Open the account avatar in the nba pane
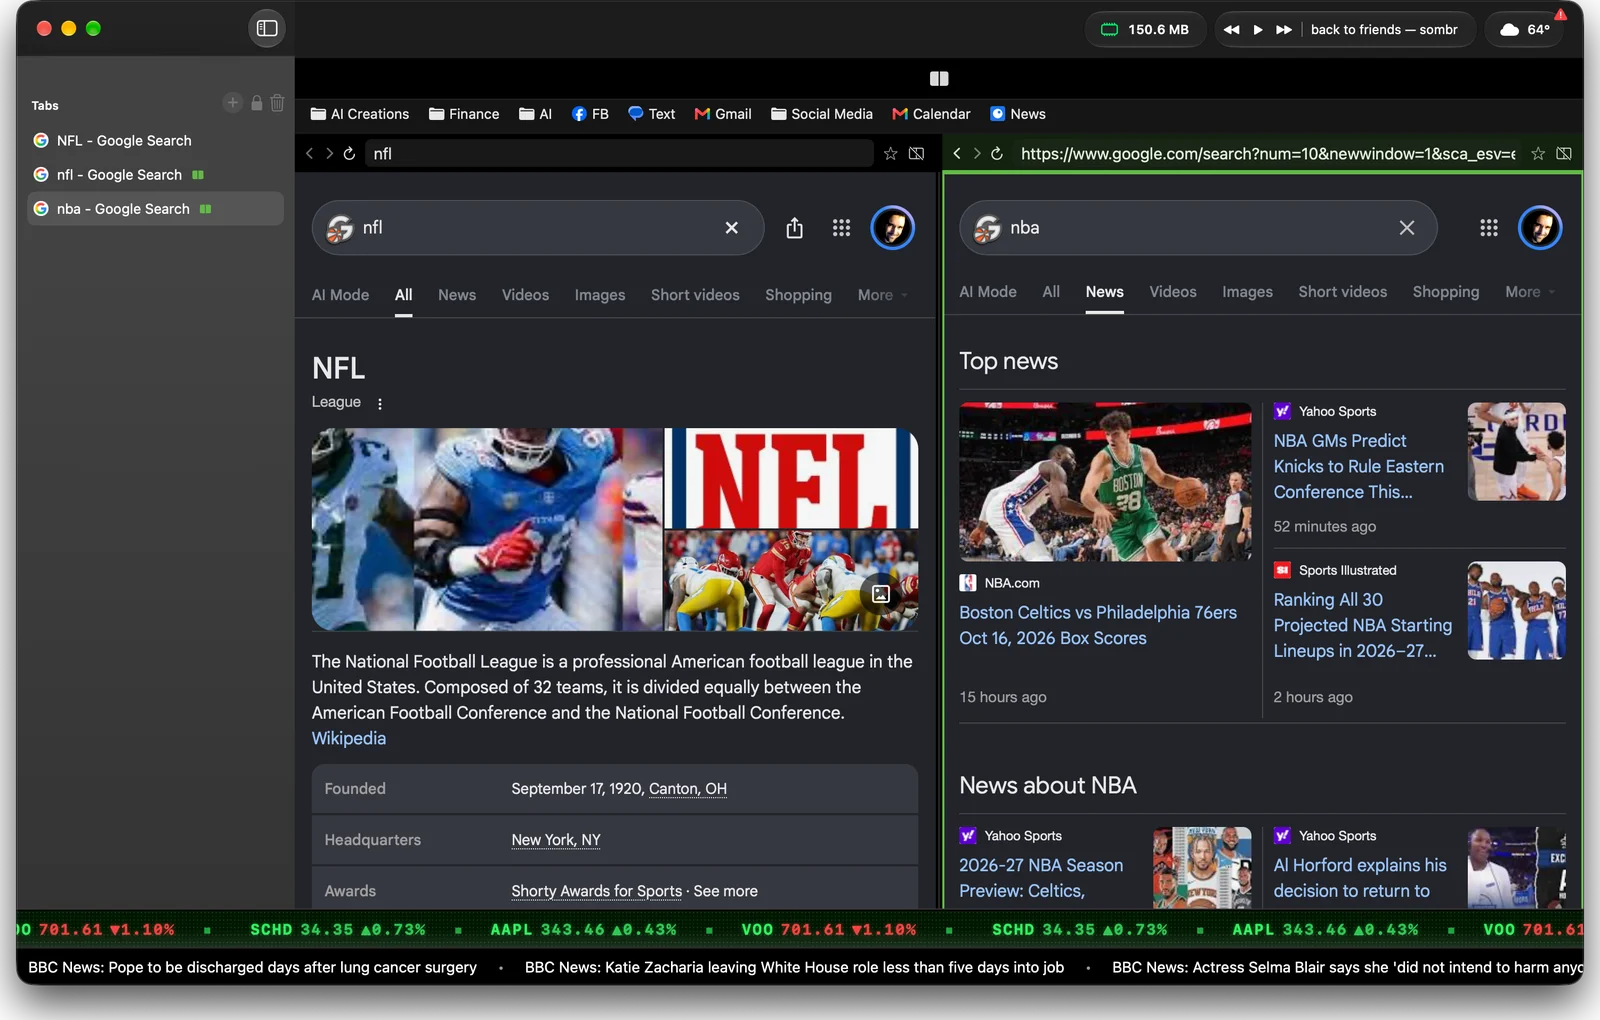Image resolution: width=1600 pixels, height=1020 pixels. (1540, 228)
